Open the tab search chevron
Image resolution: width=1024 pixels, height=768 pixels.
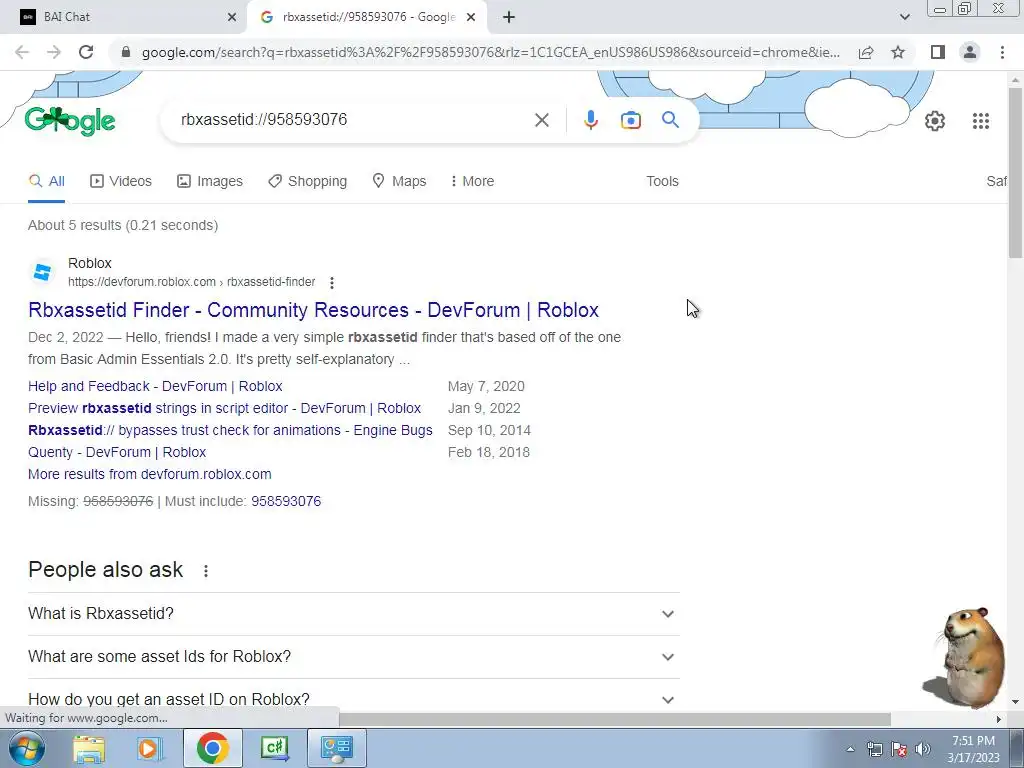[x=904, y=17]
